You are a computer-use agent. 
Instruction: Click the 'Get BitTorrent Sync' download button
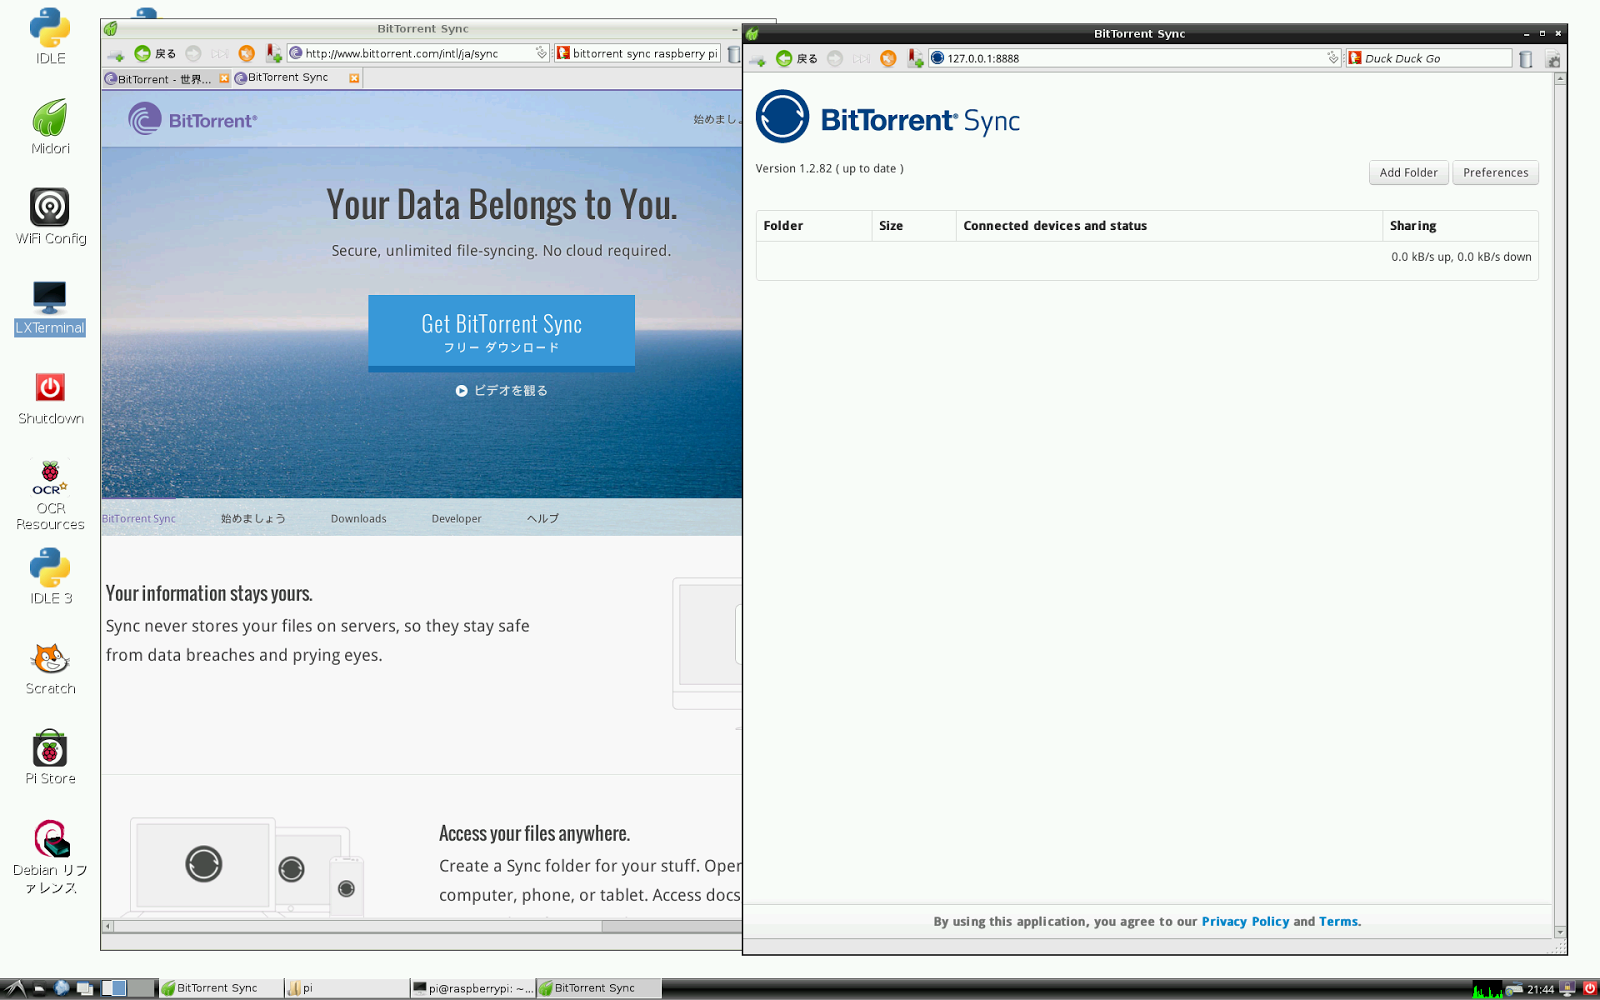click(x=501, y=333)
